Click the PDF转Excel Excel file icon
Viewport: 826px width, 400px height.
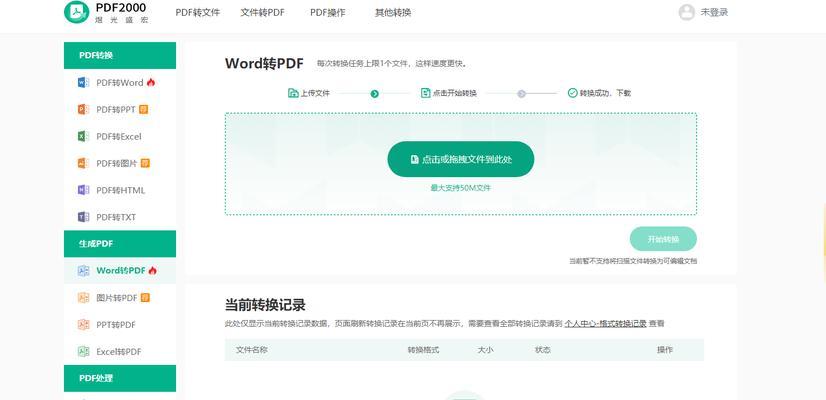[x=83, y=136]
